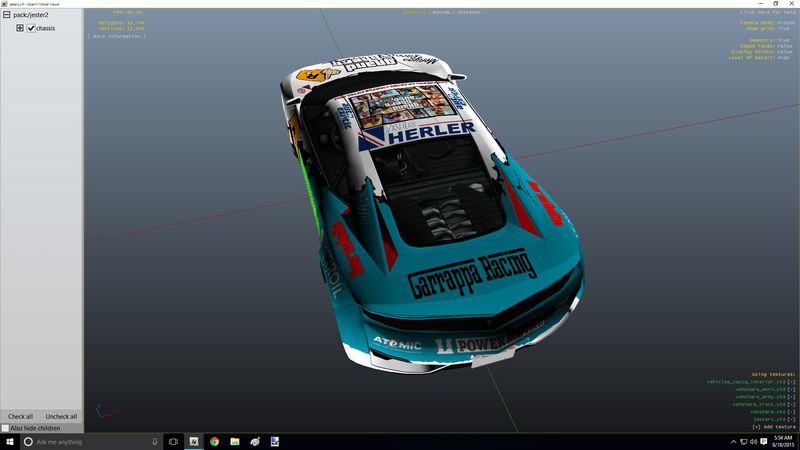Click the Check all button
Viewport: 800px width, 450px height.
click(20, 416)
